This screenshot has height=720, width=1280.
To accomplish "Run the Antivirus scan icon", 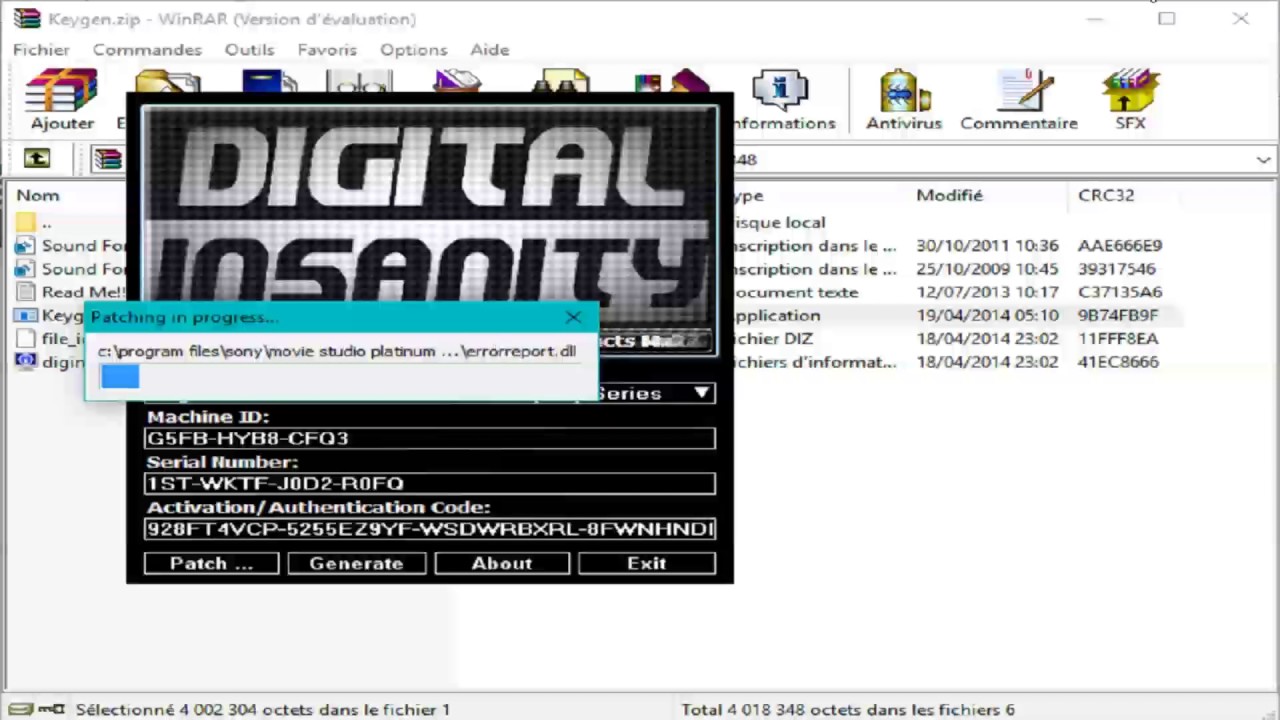I will coord(904,92).
